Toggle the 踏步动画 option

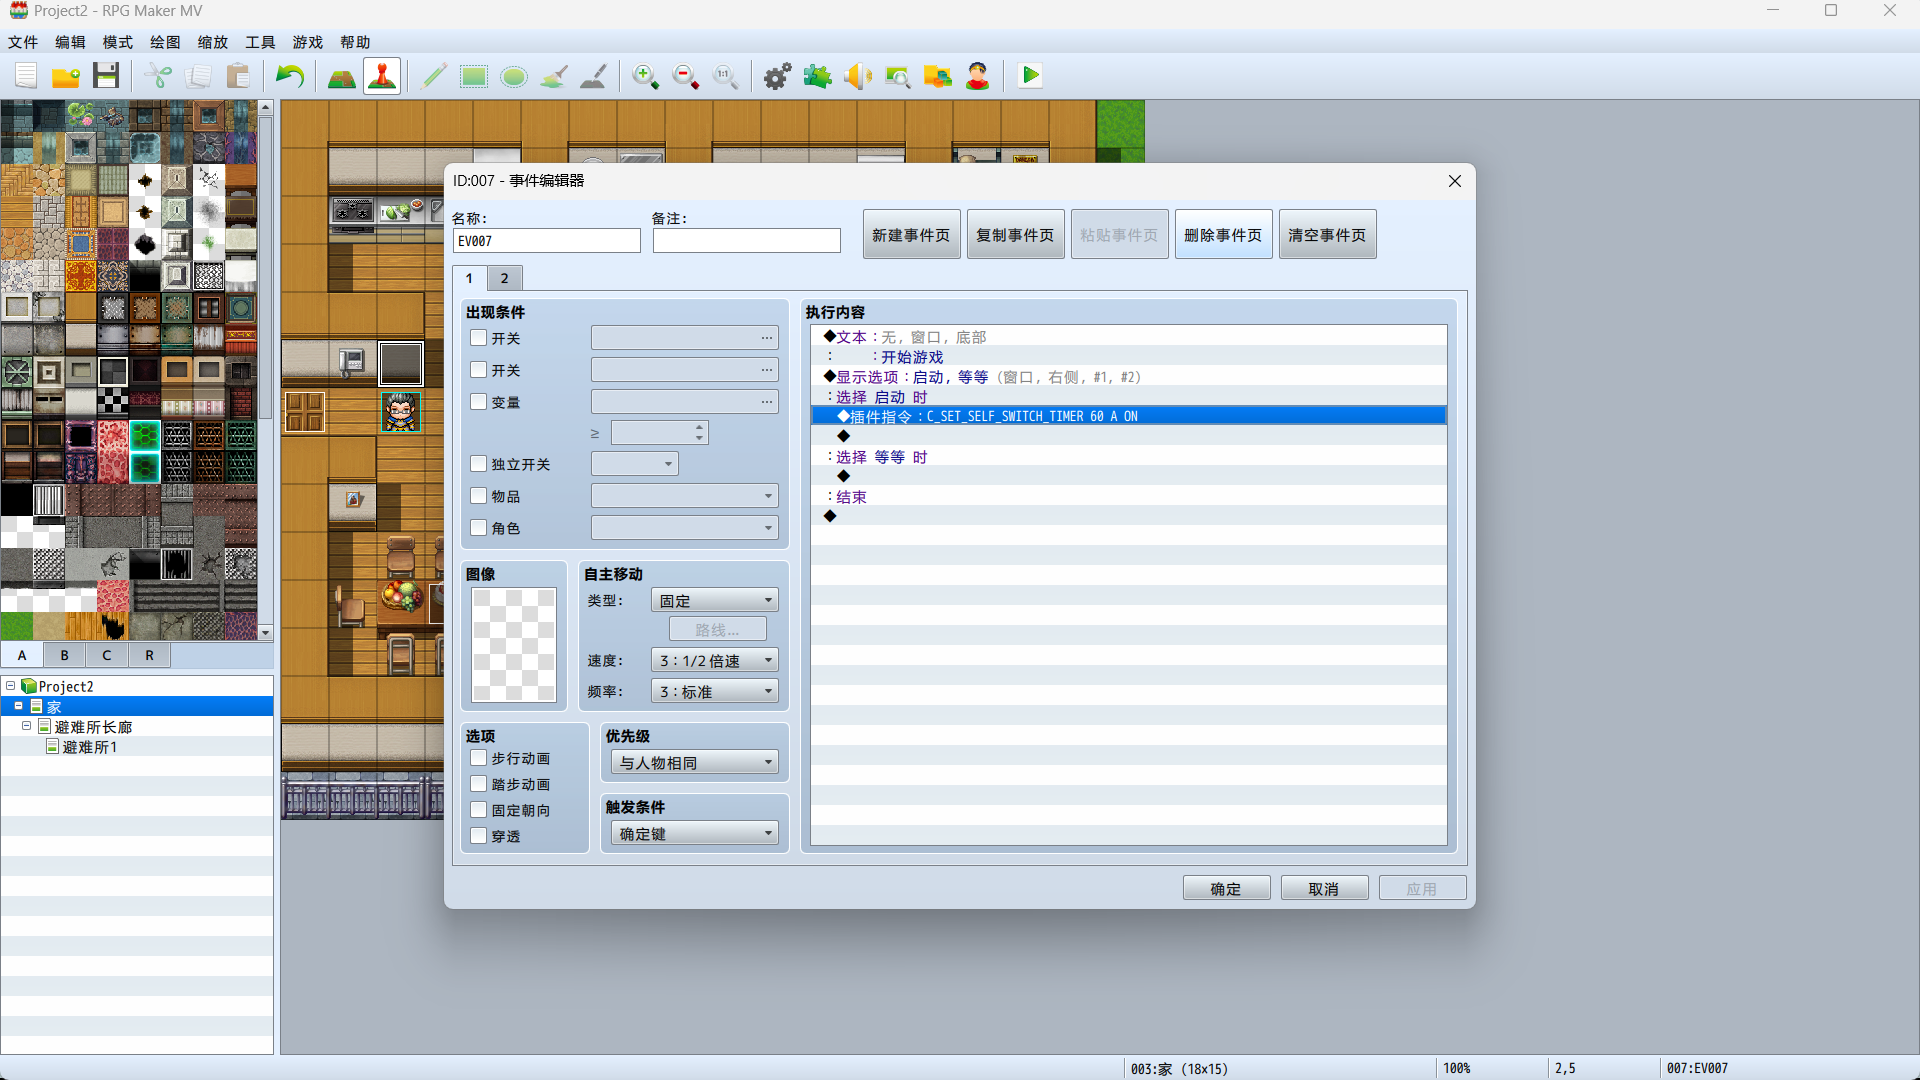[x=479, y=784]
